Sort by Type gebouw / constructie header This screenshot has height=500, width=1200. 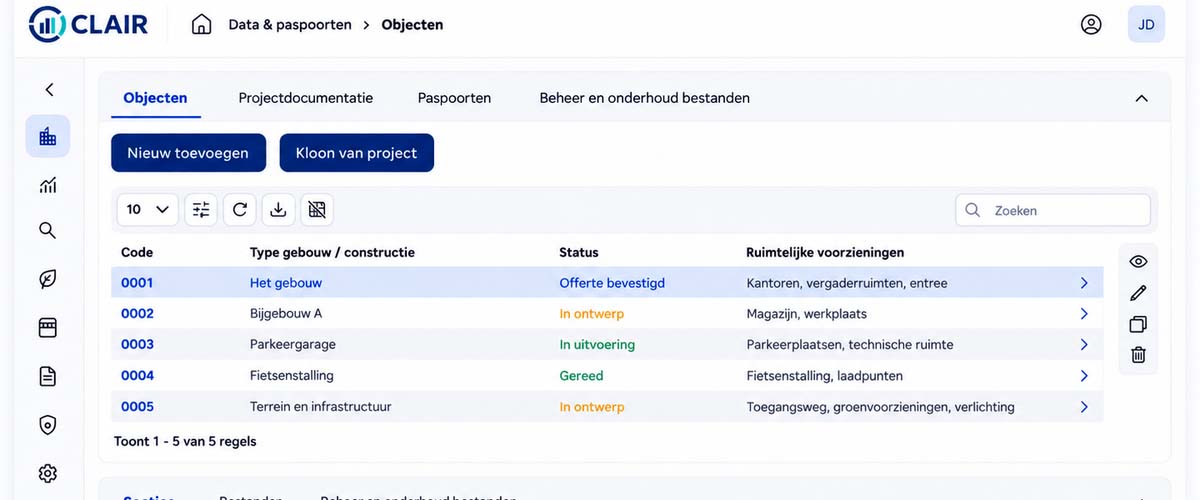coord(332,253)
